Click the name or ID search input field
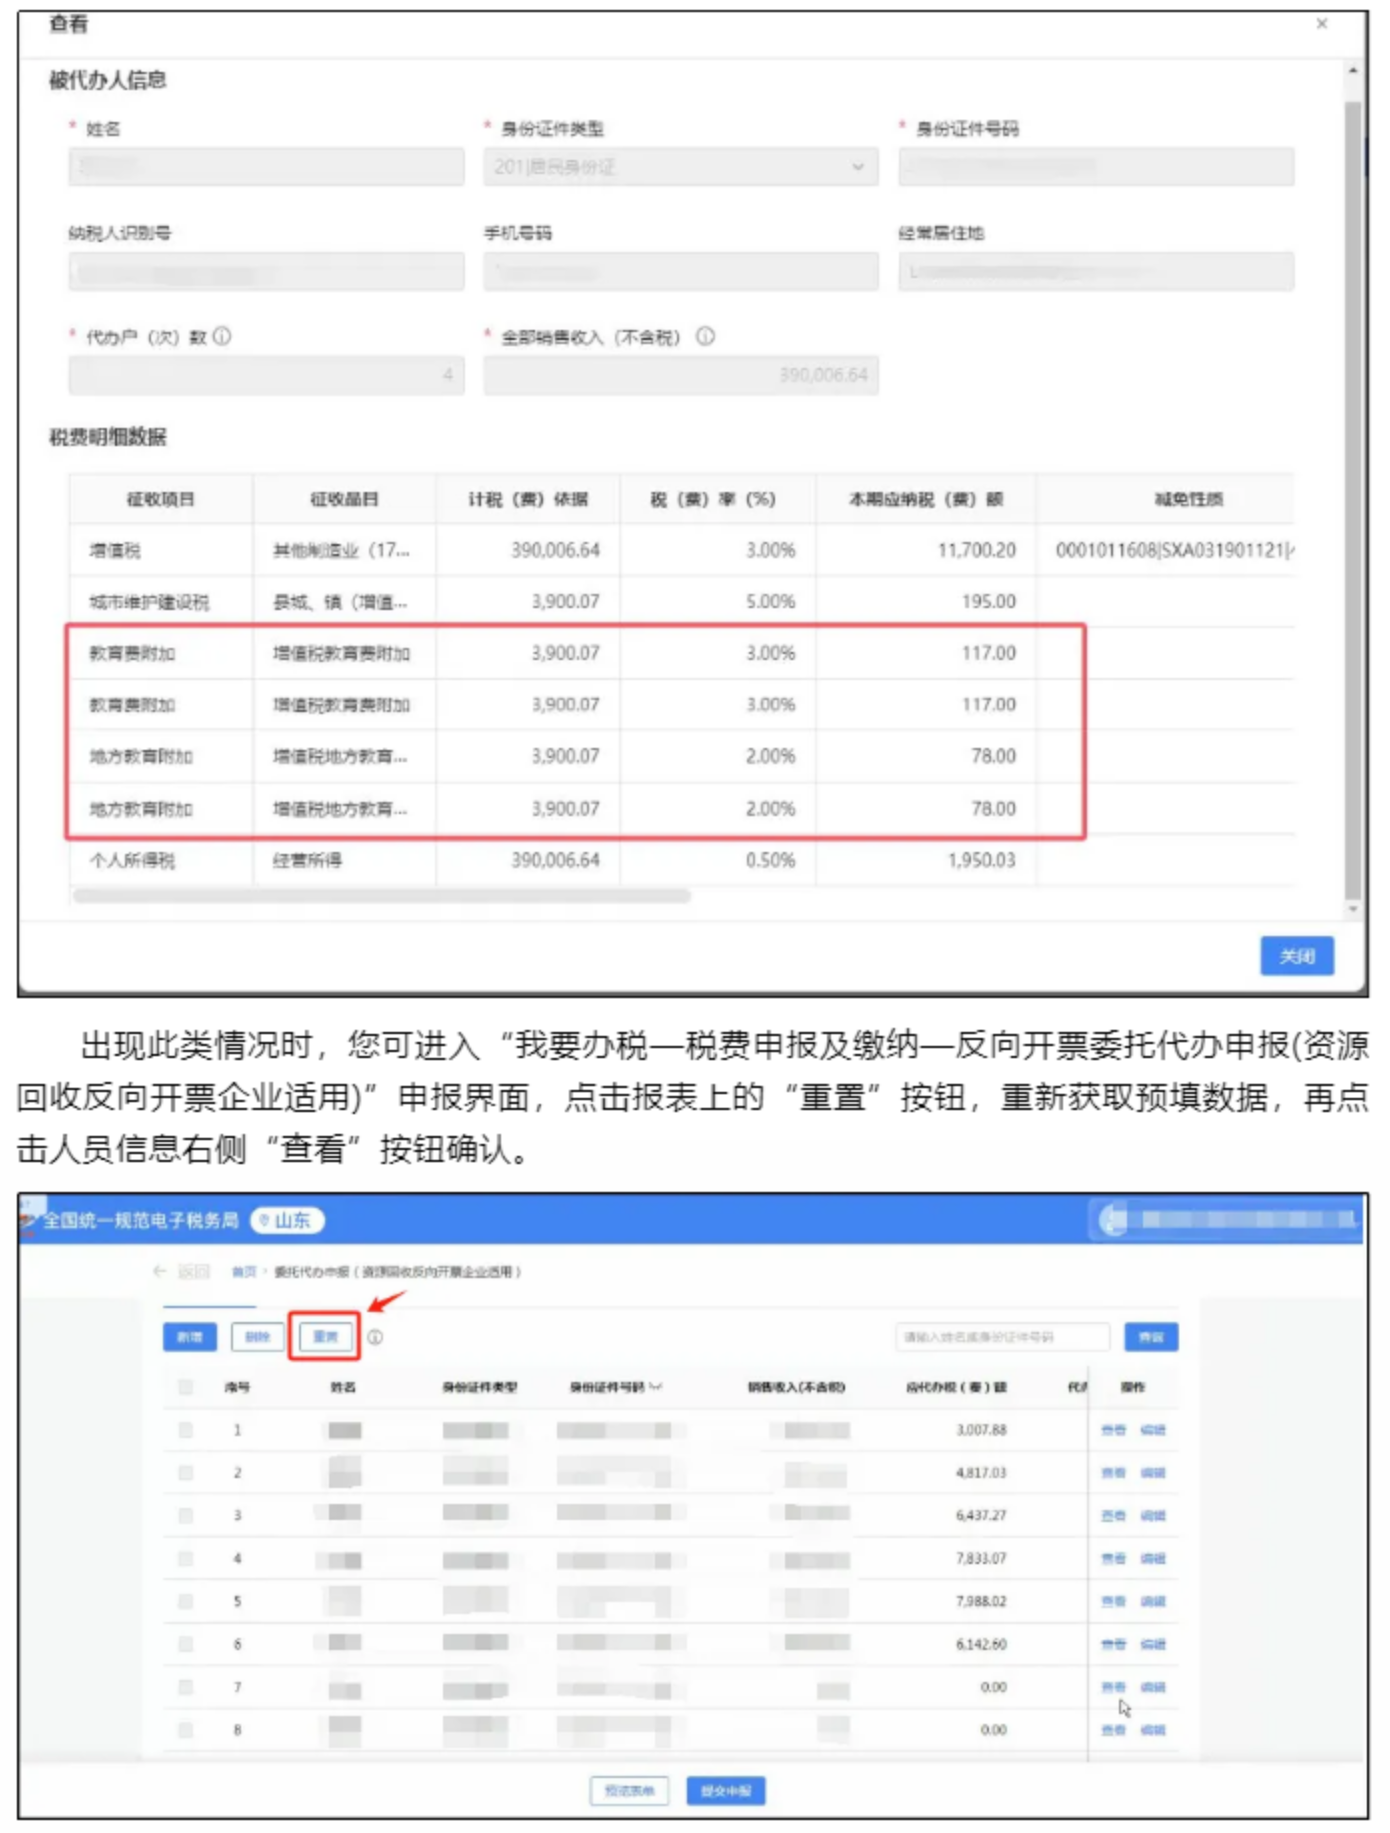Screen dimensions: 1390x1833 pyautogui.click(x=1001, y=1337)
